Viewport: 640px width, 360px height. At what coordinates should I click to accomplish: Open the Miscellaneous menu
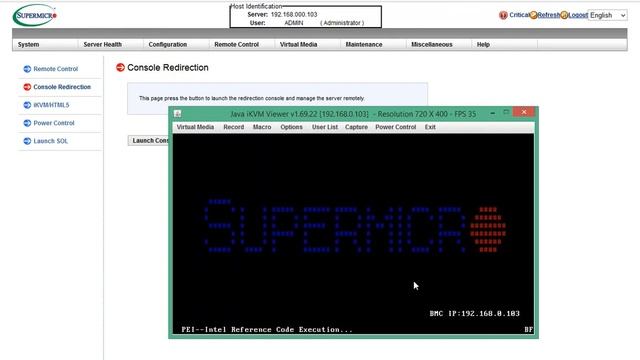[432, 44]
